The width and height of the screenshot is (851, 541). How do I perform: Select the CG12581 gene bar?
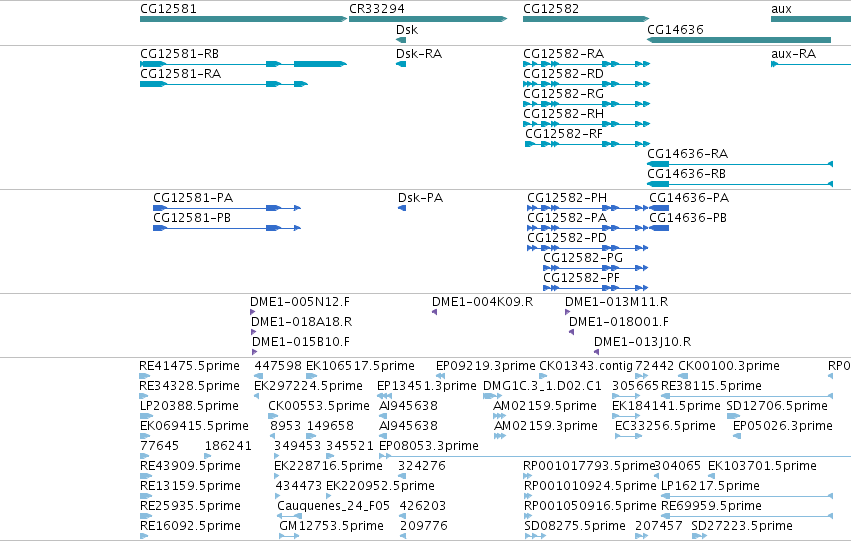pos(243,19)
